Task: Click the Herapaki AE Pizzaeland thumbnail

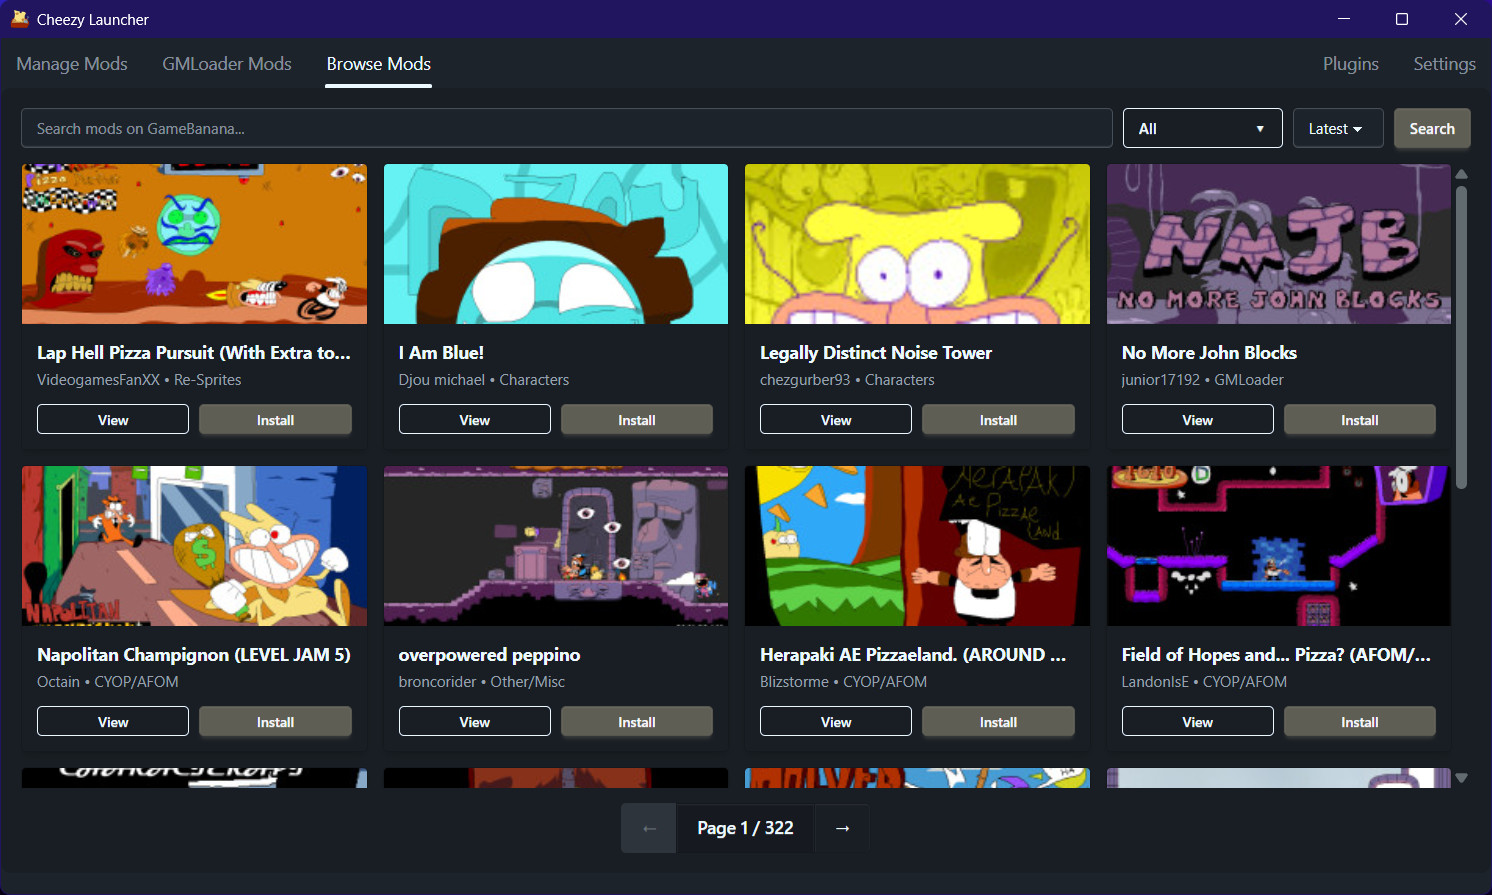Action: click(x=917, y=546)
